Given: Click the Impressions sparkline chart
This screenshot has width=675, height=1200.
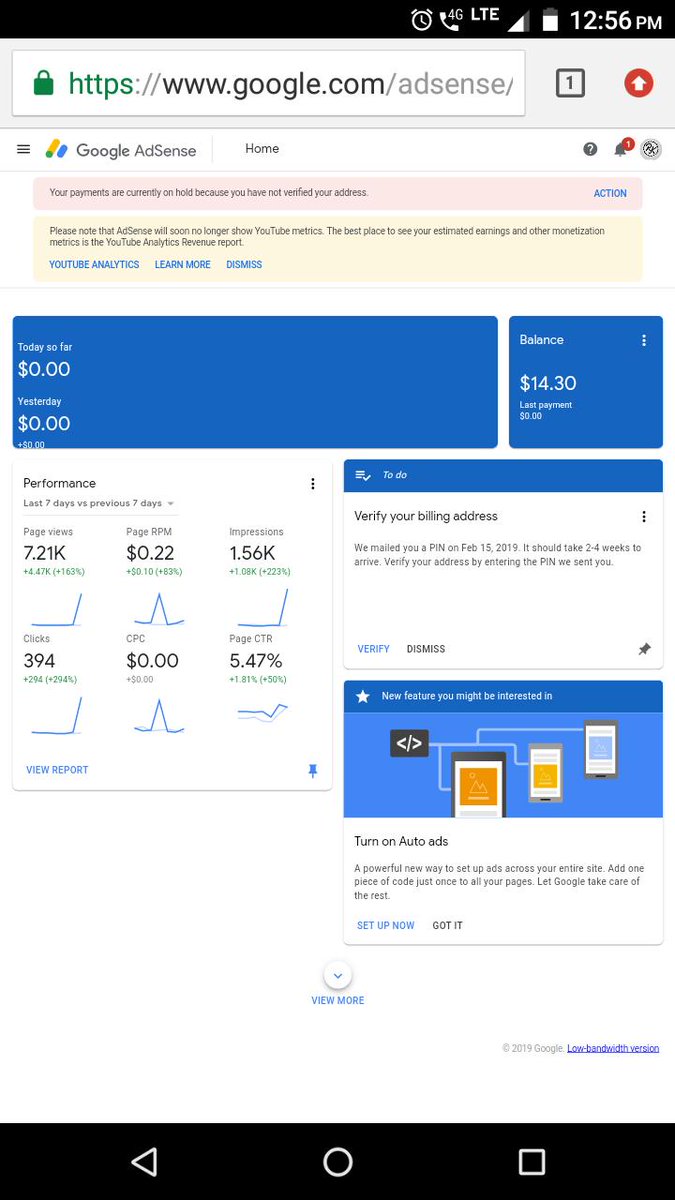Looking at the screenshot, I should (x=262, y=608).
